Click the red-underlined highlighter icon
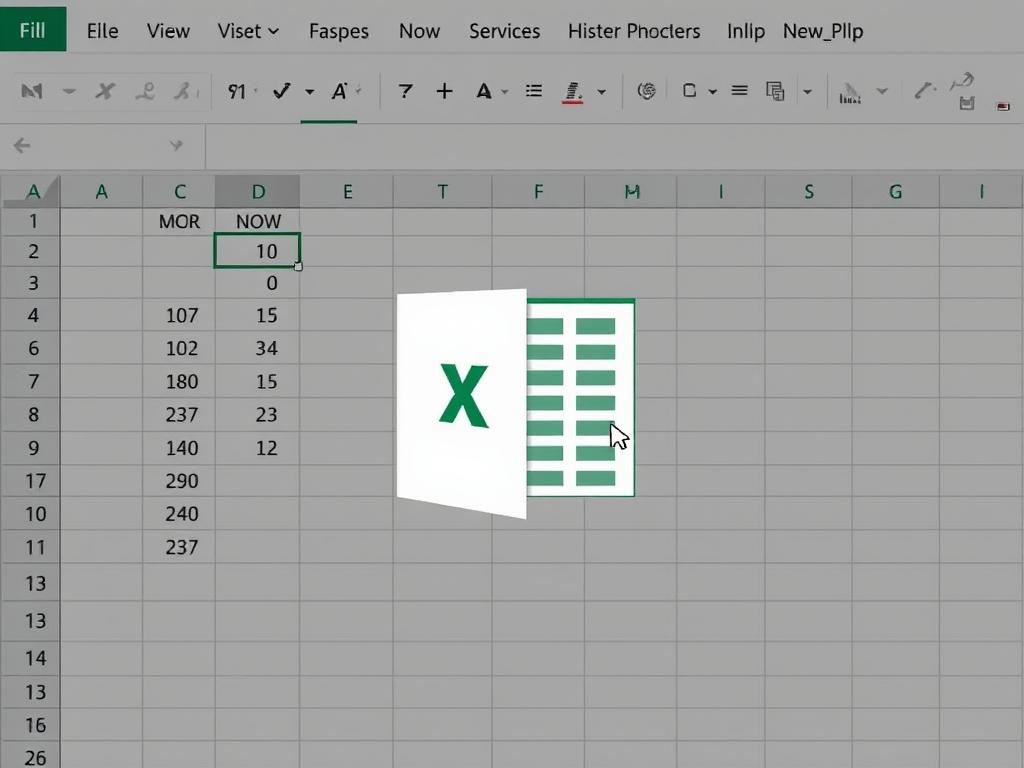Image resolution: width=1024 pixels, height=768 pixels. coord(572,92)
